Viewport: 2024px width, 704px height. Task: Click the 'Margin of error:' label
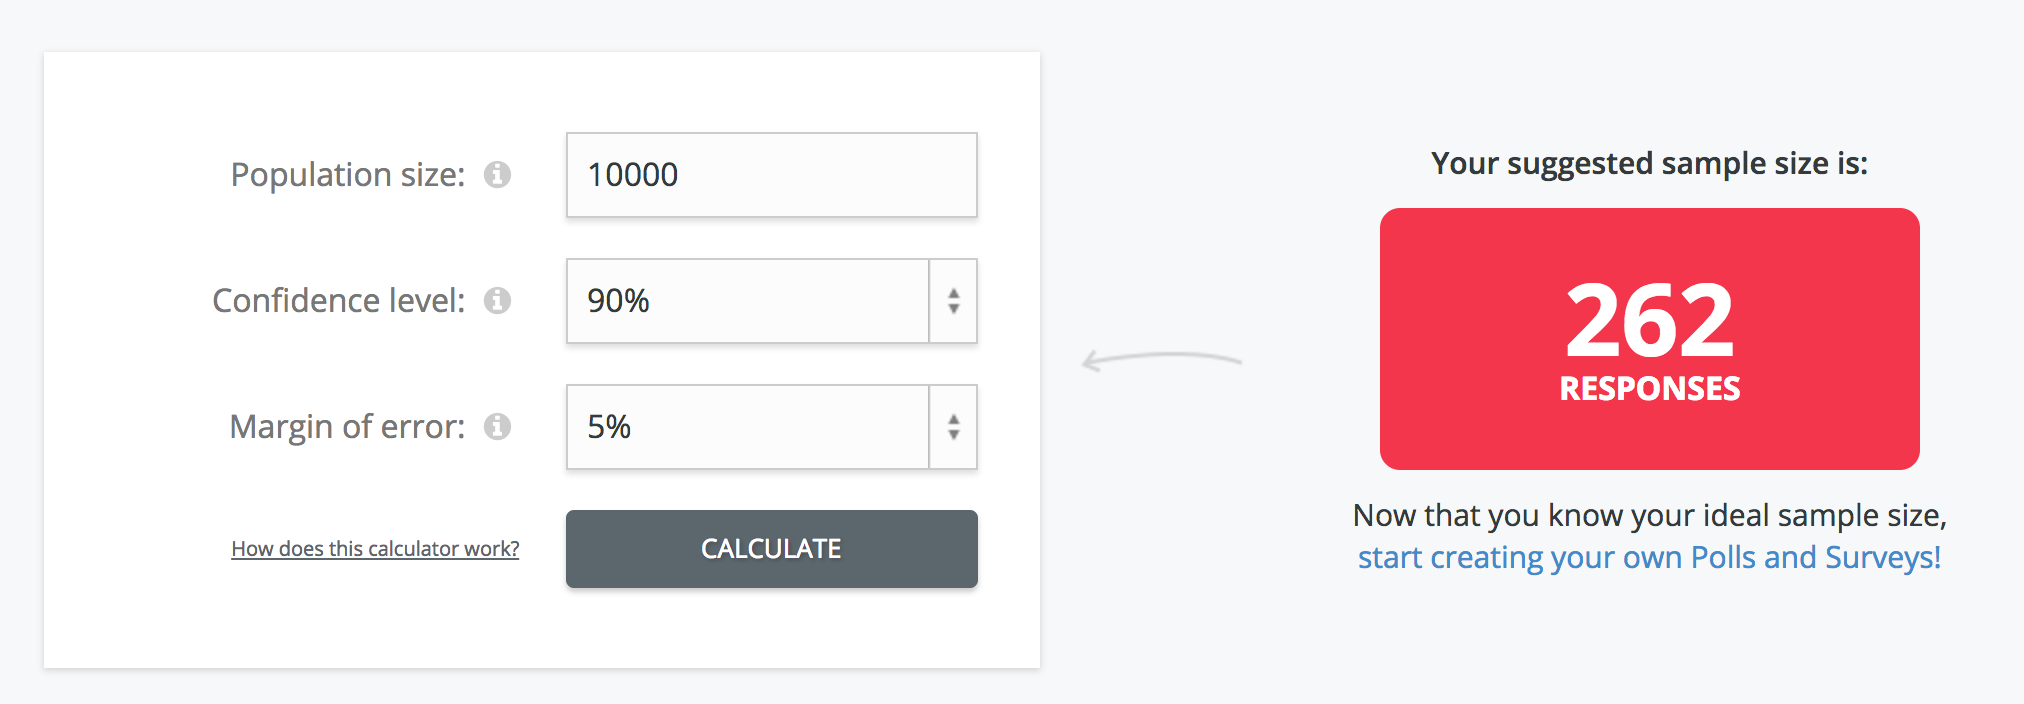point(347,427)
